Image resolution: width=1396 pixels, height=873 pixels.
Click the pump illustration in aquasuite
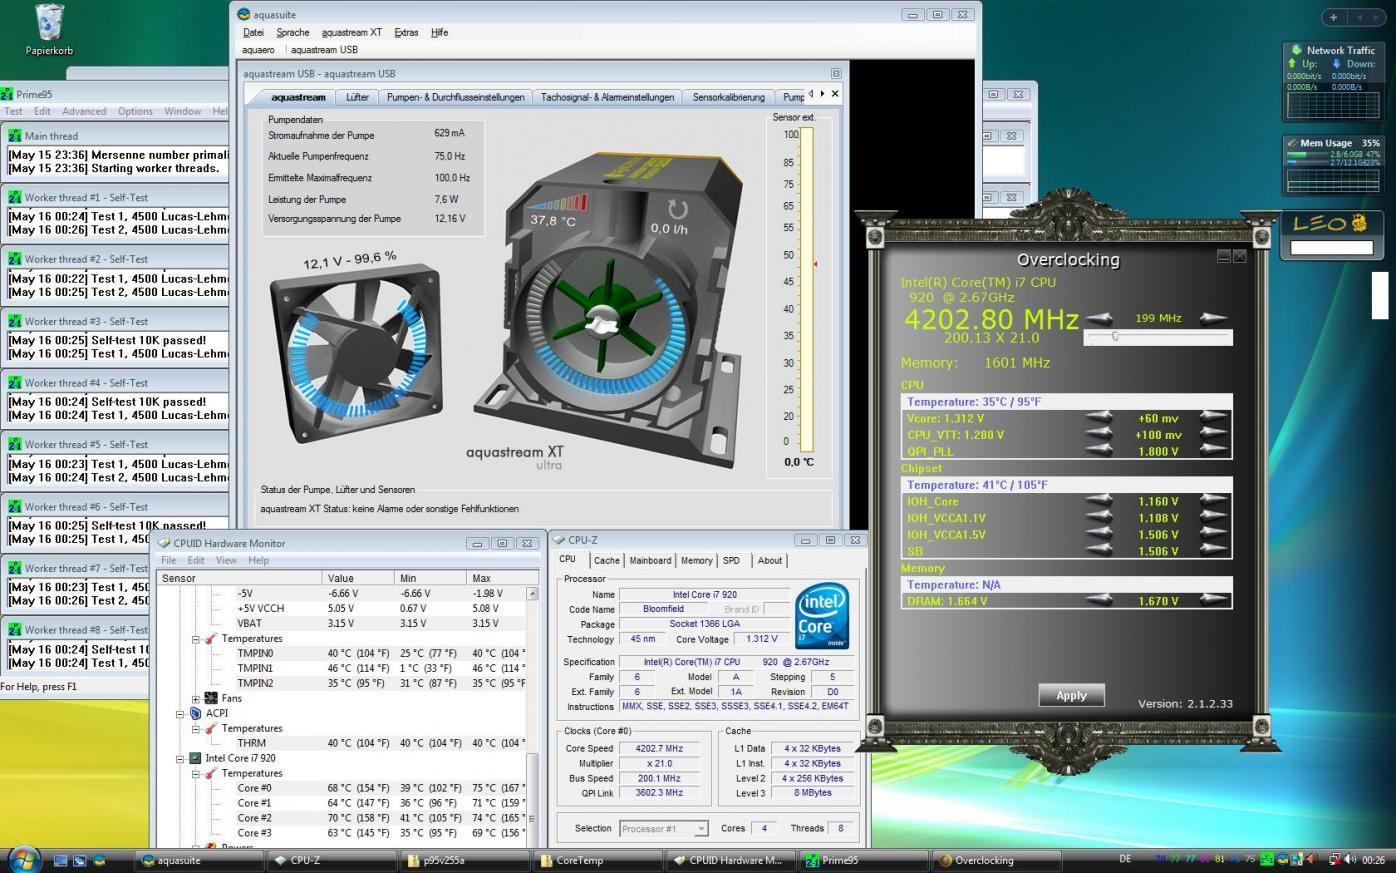pyautogui.click(x=610, y=310)
